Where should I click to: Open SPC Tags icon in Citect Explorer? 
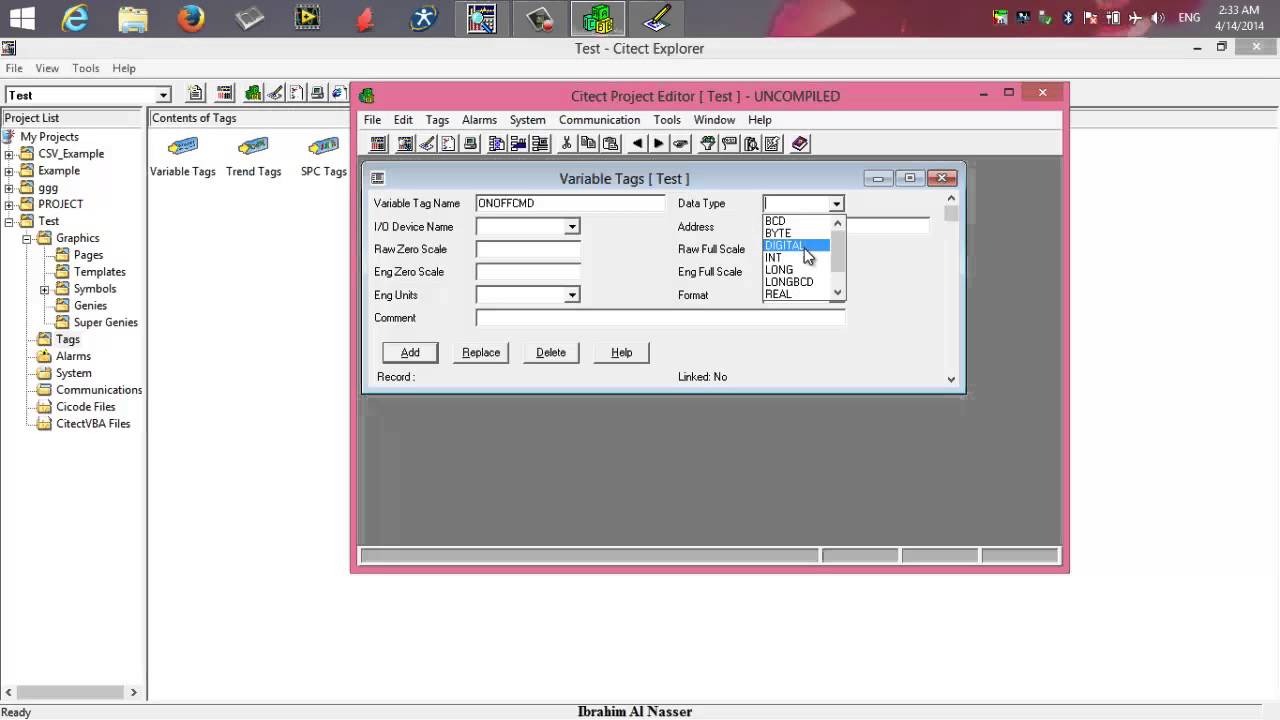(323, 146)
